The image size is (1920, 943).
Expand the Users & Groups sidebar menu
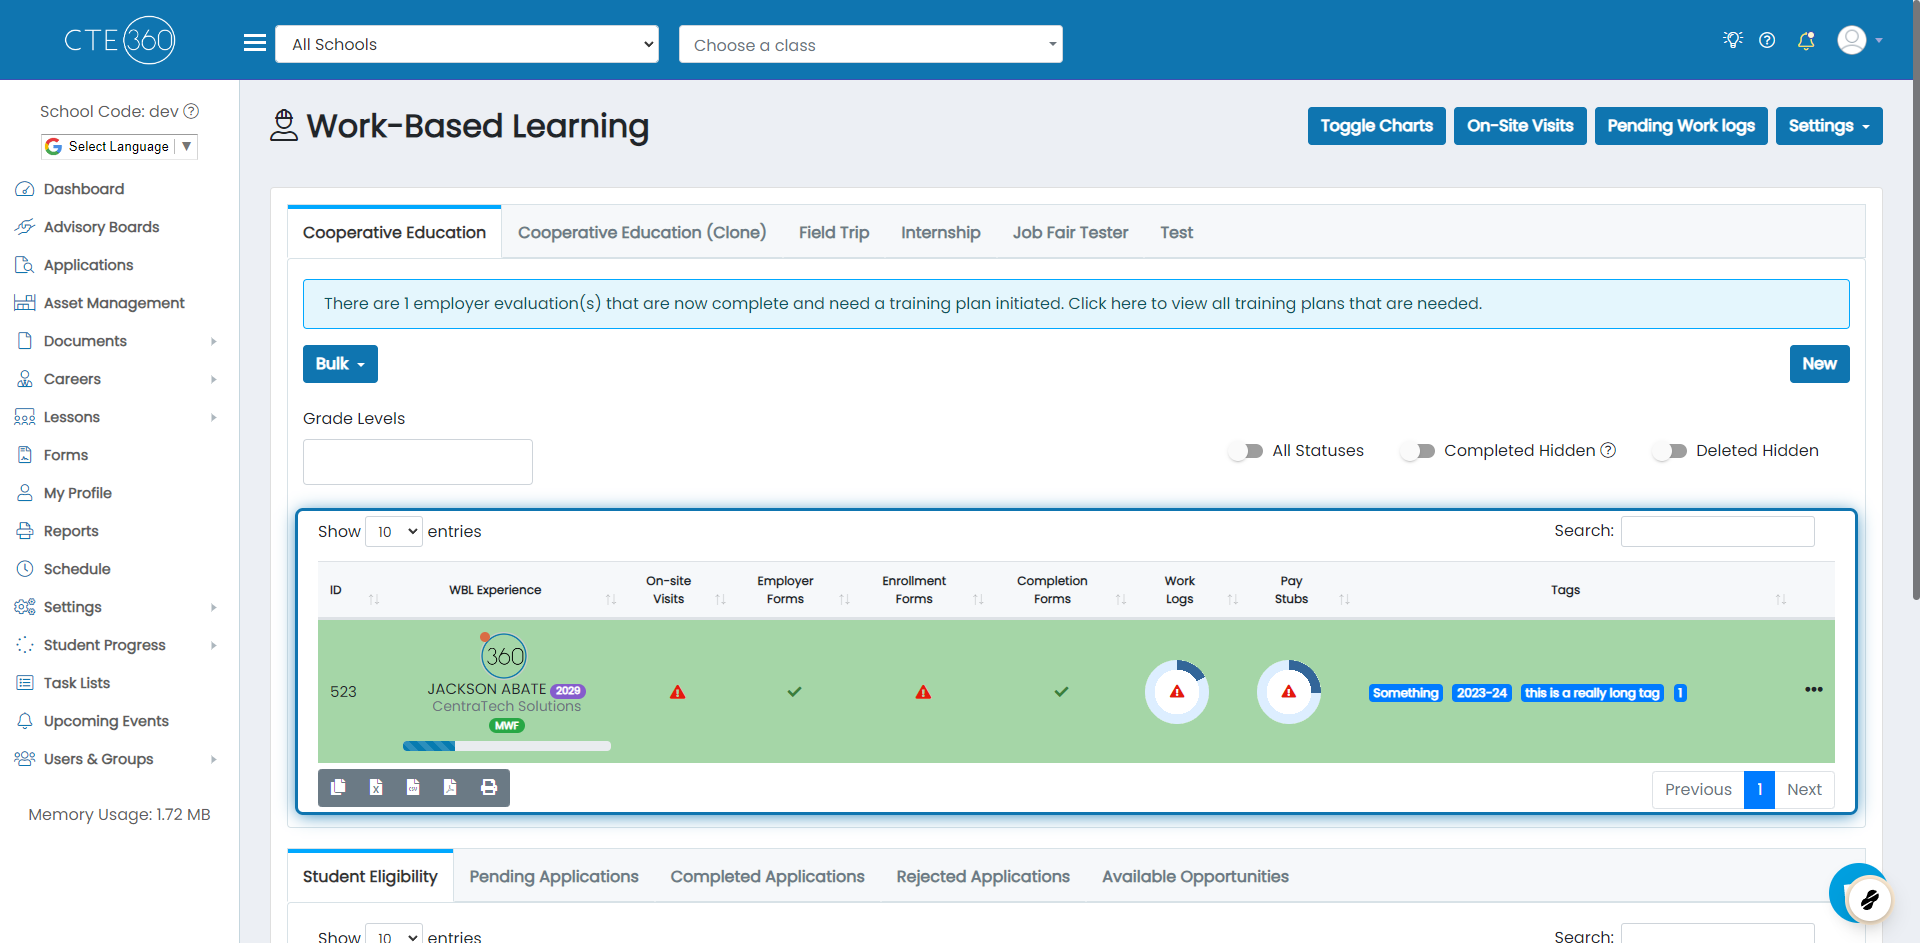[x=117, y=759]
